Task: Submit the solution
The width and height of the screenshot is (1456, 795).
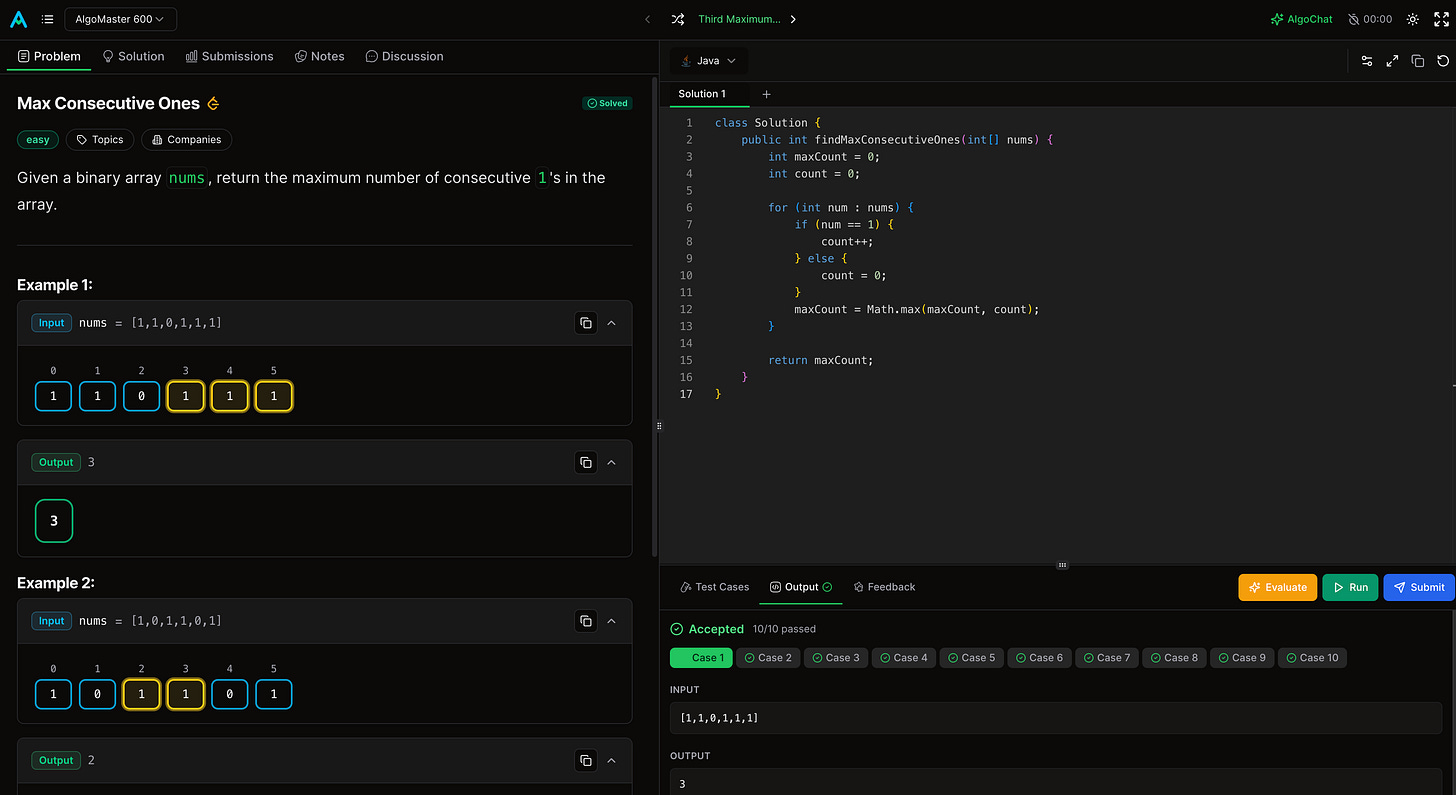Action: (x=1419, y=587)
